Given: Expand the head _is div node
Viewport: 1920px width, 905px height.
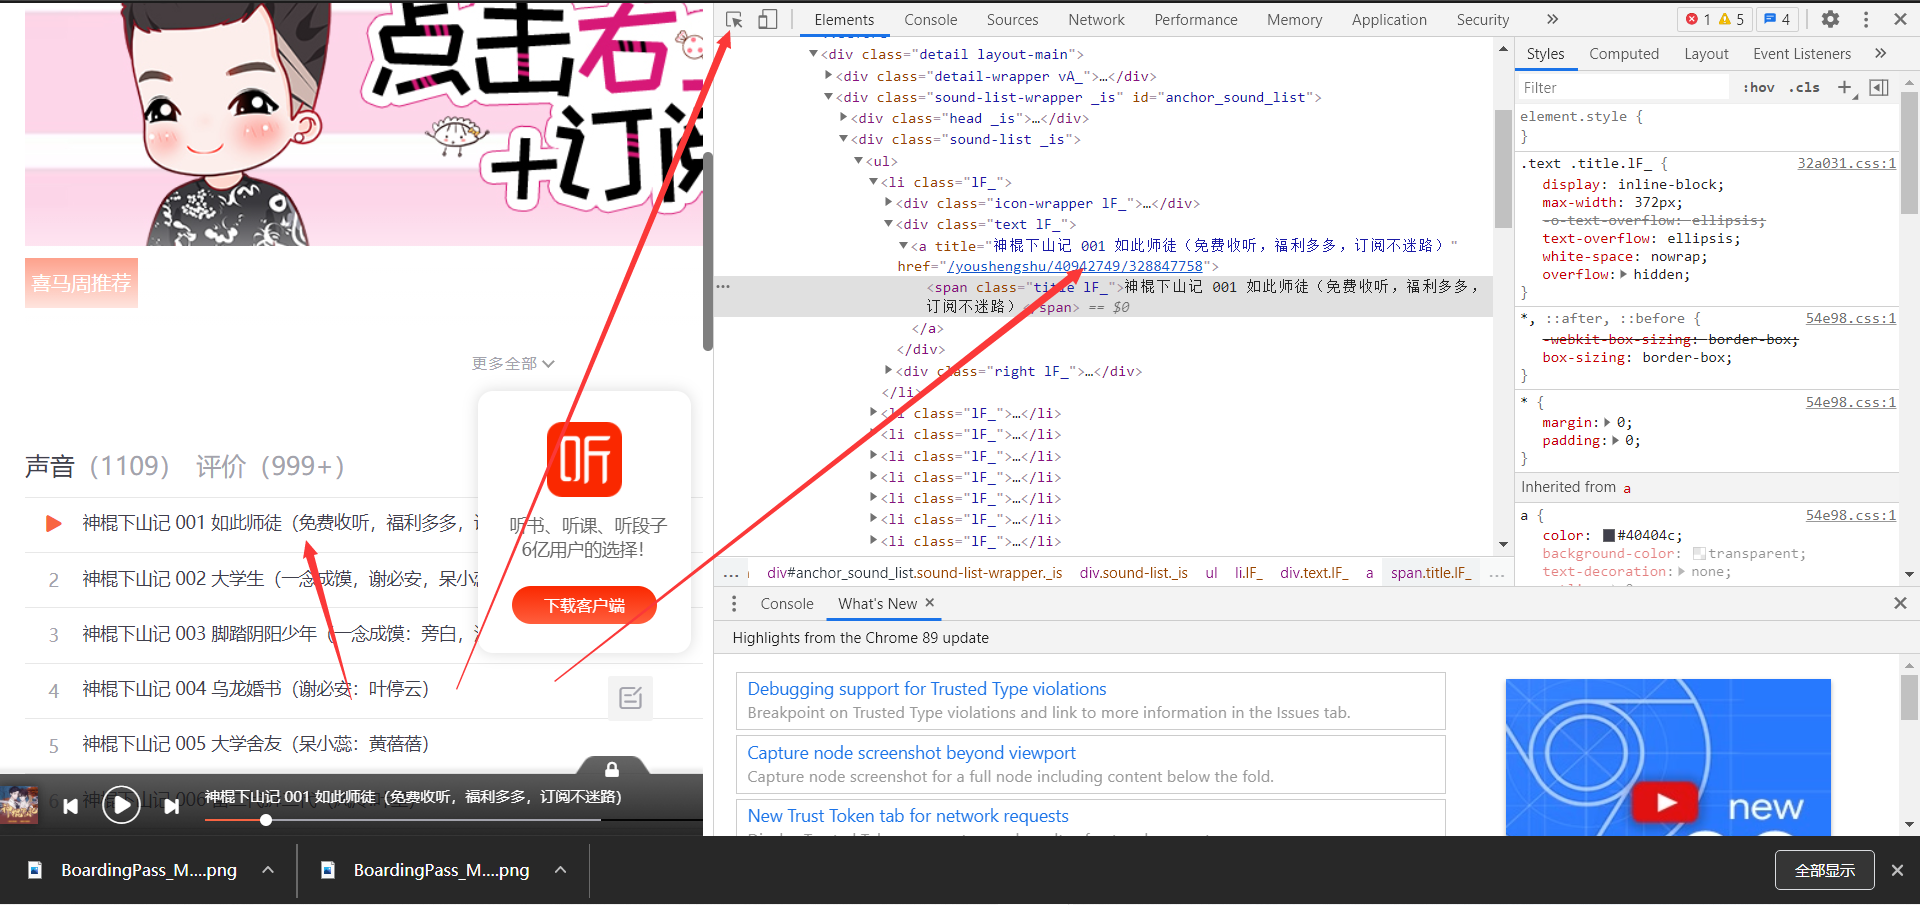Looking at the screenshot, I should [843, 118].
